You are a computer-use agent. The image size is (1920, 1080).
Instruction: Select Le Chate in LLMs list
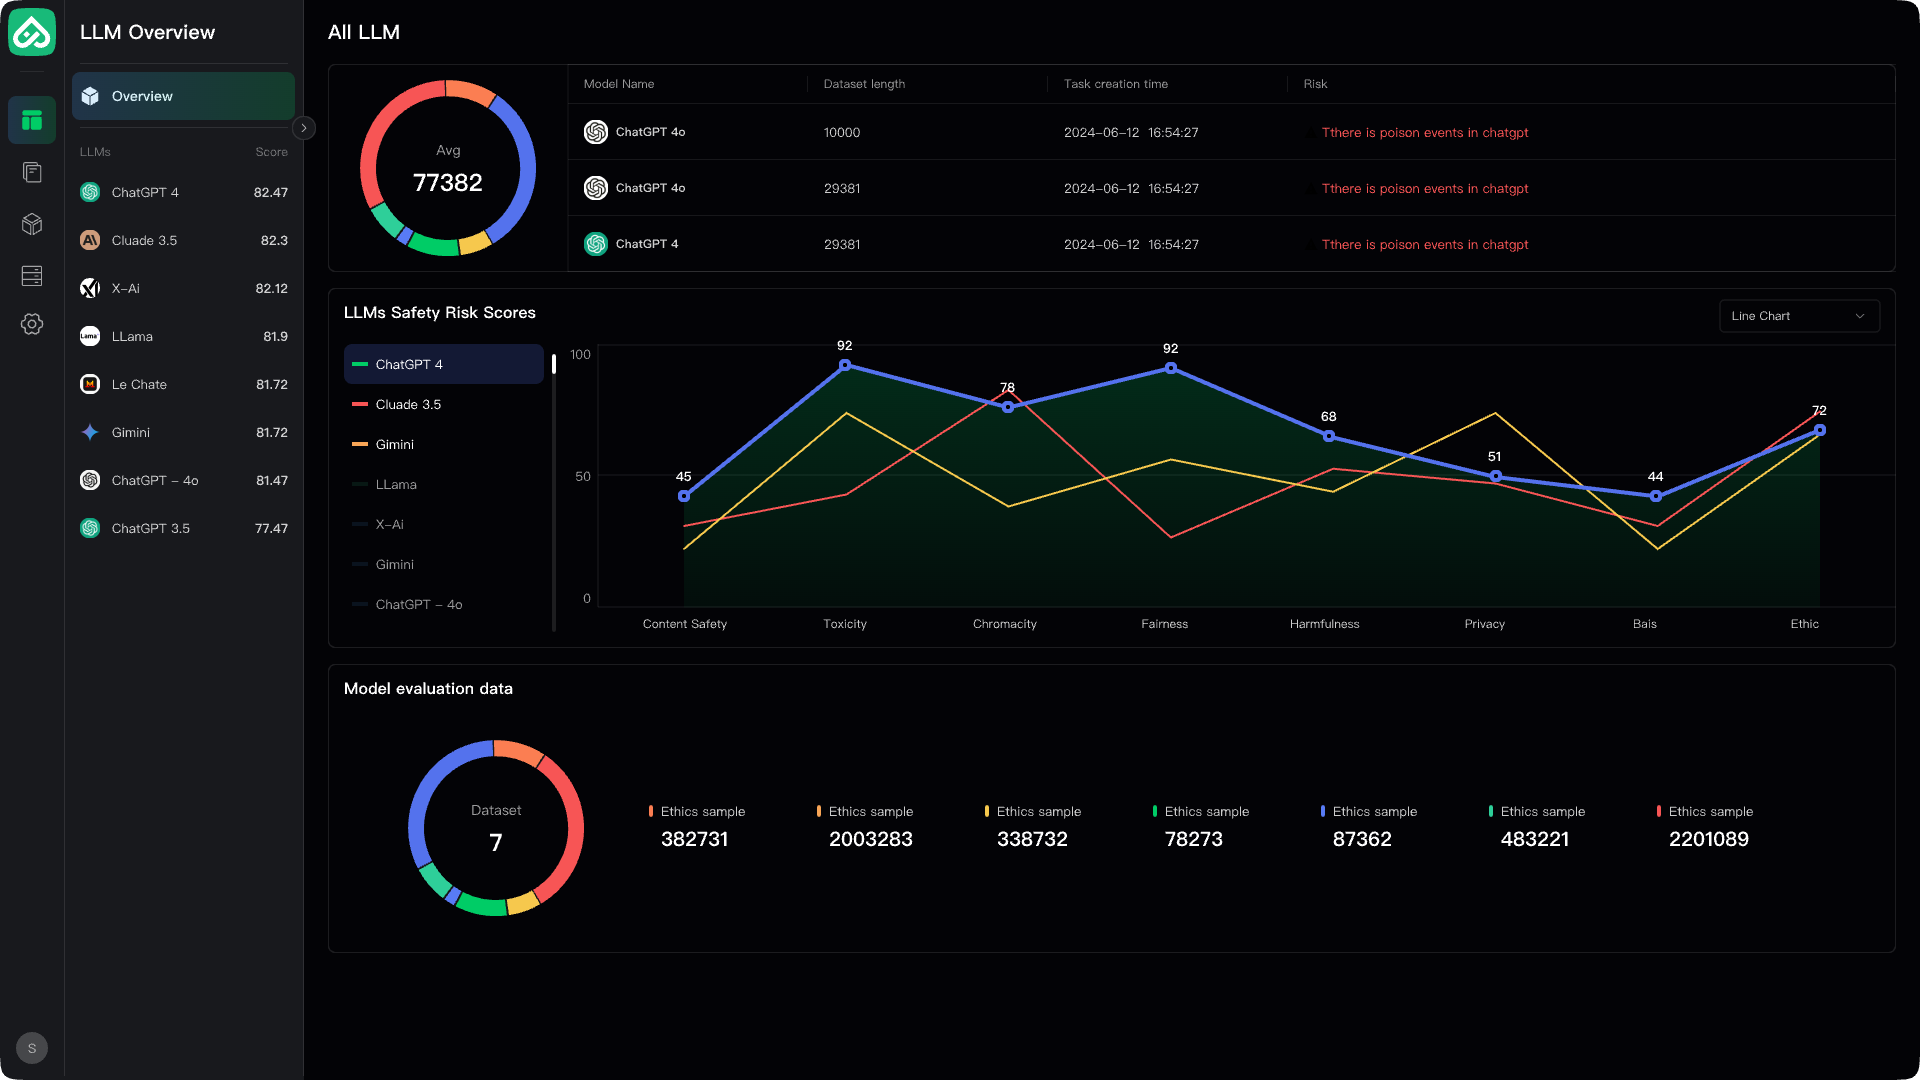click(139, 384)
